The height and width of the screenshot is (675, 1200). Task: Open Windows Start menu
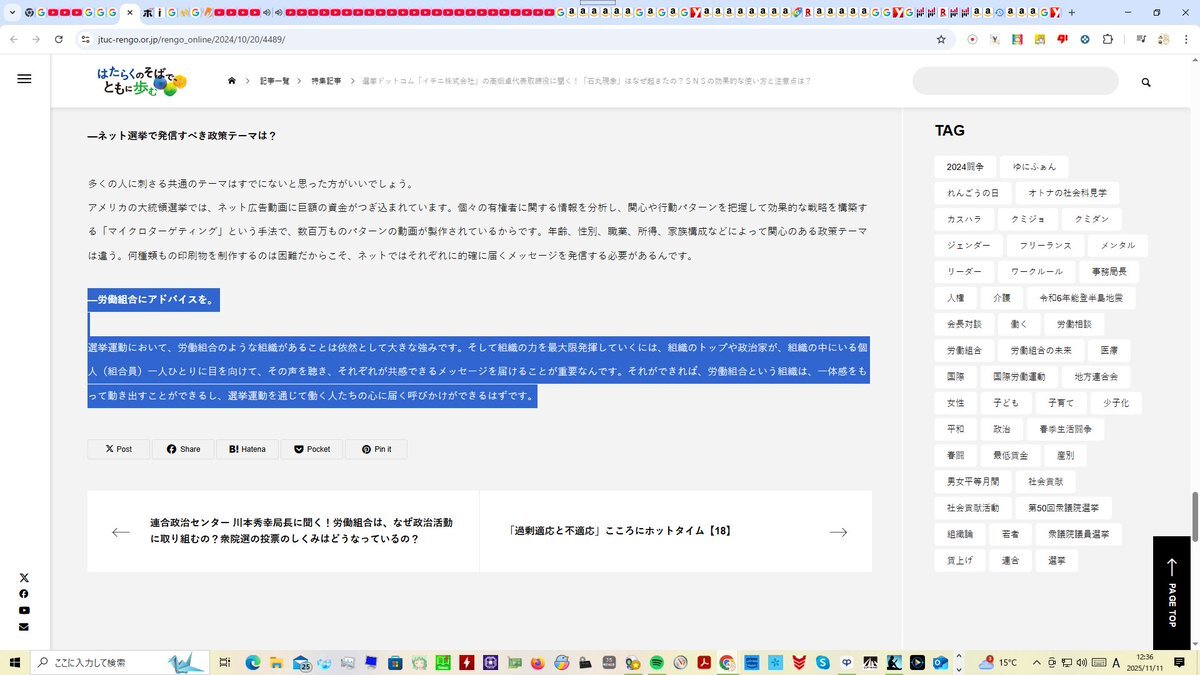[15, 662]
